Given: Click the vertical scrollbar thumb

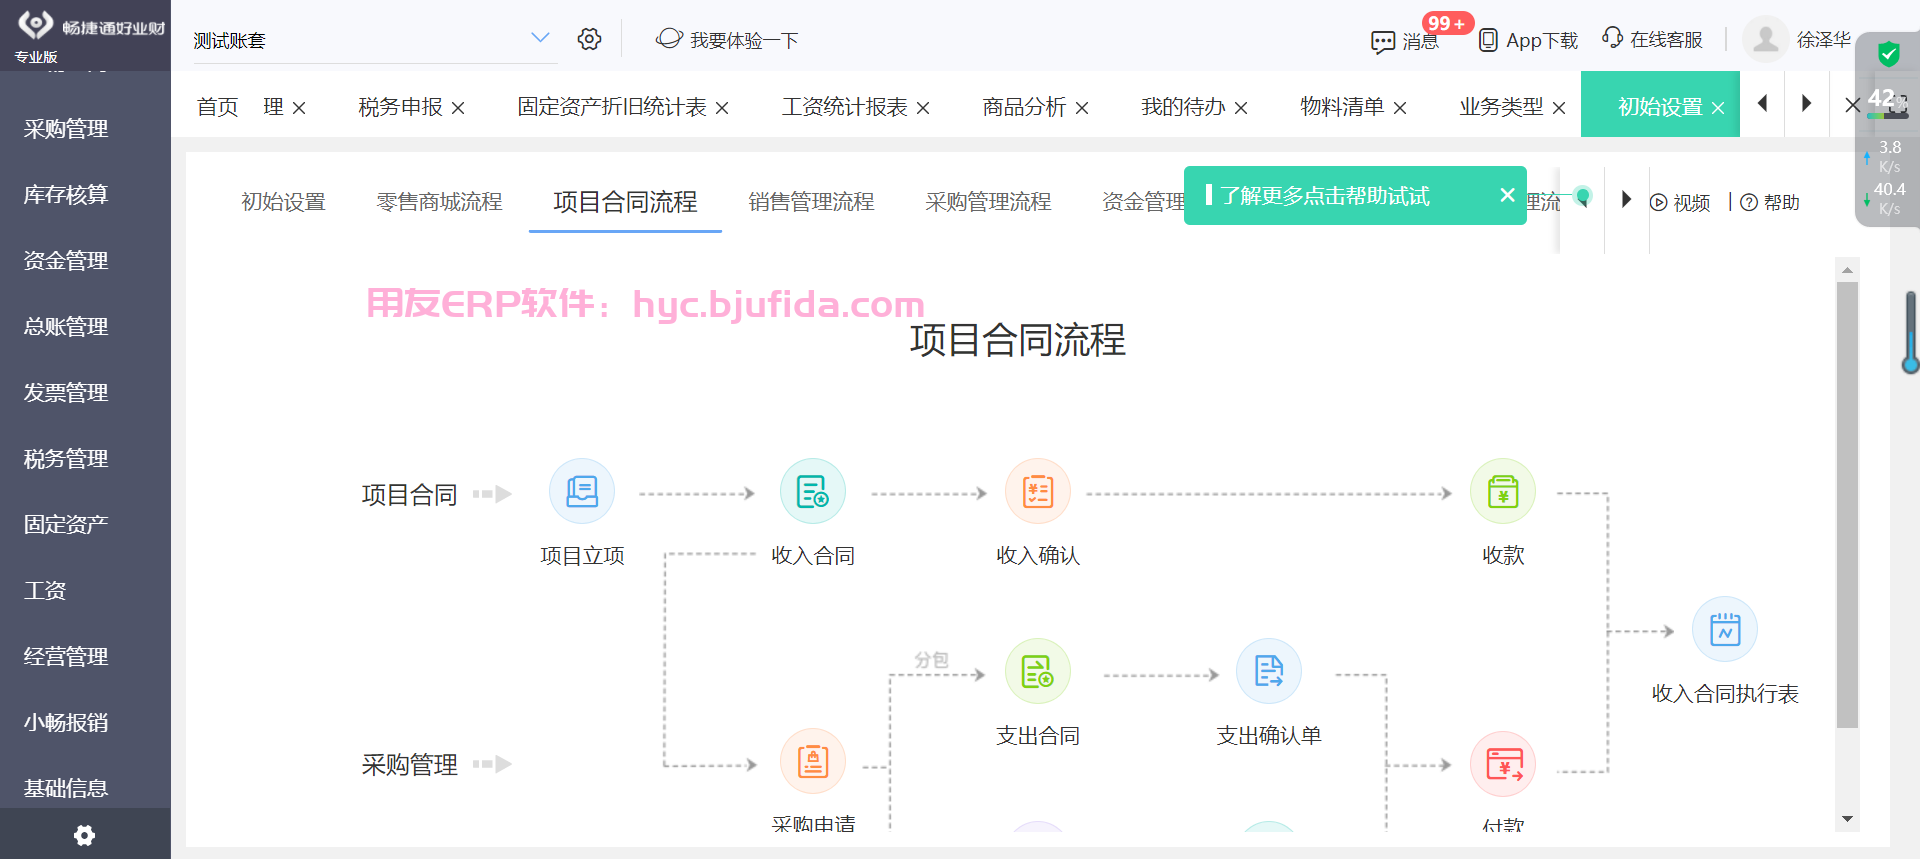Looking at the screenshot, I should pos(1847,505).
